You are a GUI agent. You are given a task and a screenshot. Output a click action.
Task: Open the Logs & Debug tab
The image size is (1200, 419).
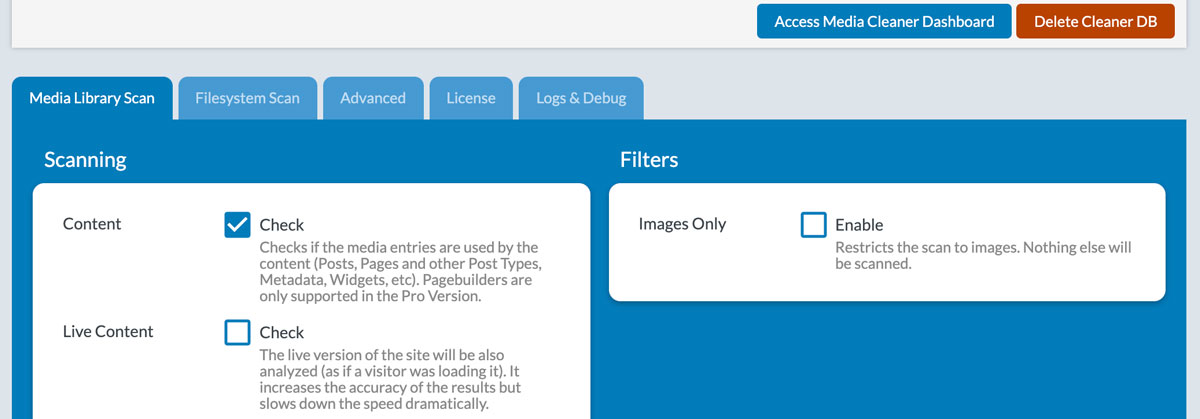[581, 98]
